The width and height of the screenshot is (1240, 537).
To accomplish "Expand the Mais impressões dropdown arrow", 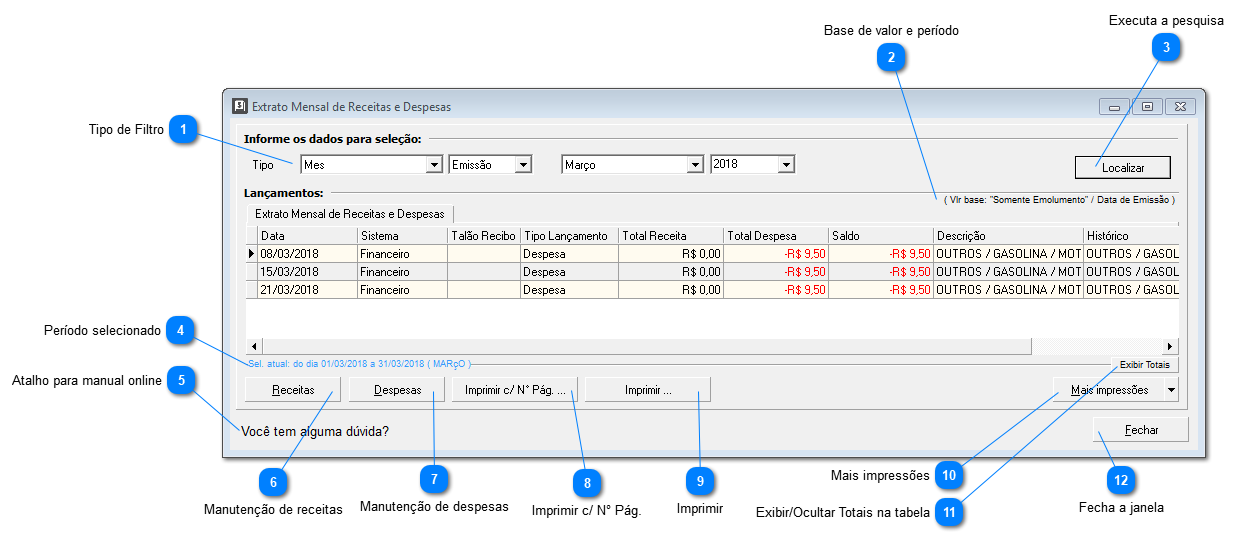I will pos(1171,390).
